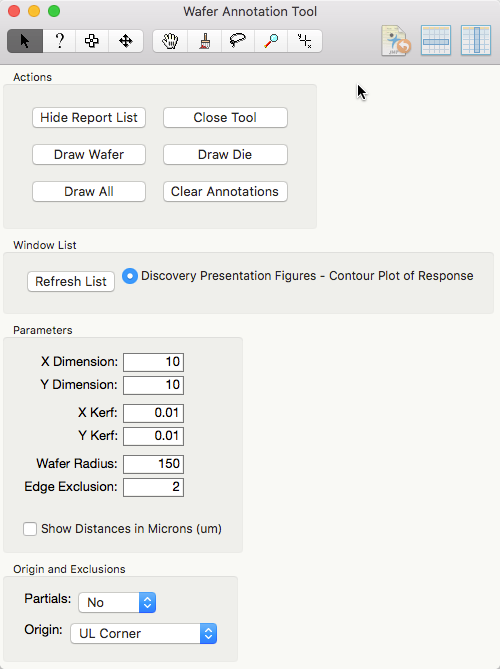Screen dimensions: 500x669
Task: Select the lasso tool
Action: 238,41
